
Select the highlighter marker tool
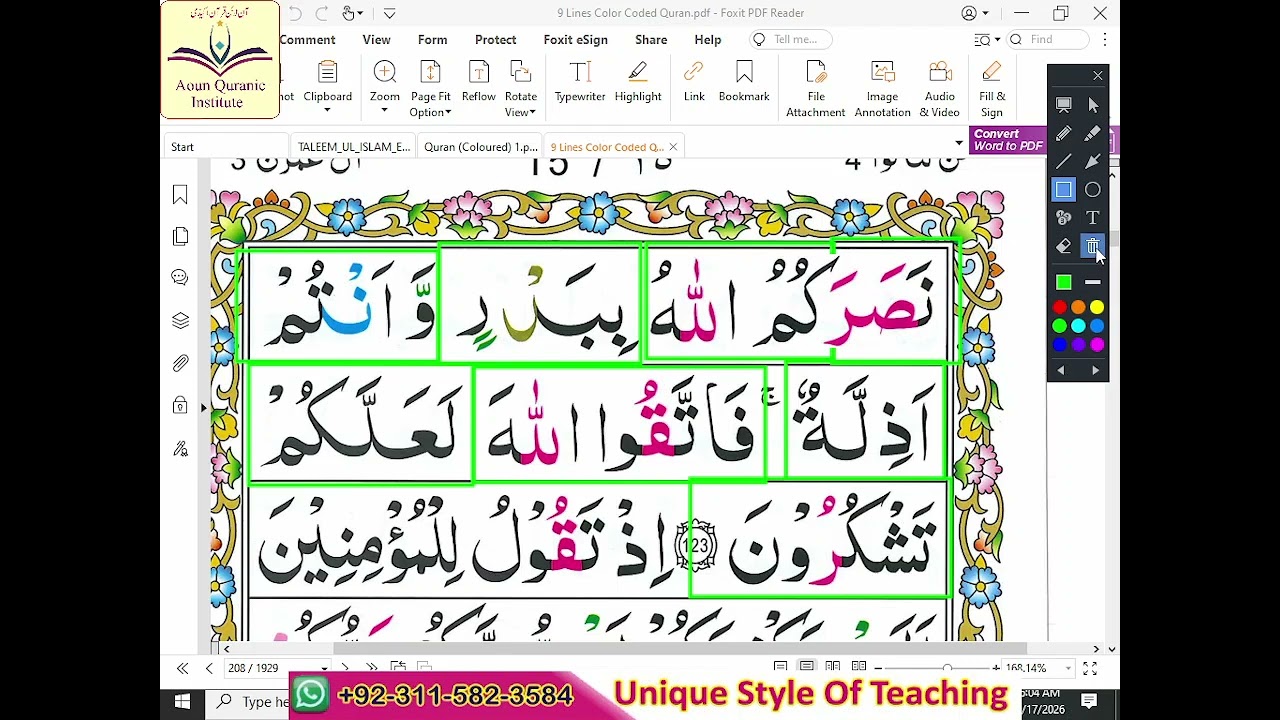(1093, 133)
